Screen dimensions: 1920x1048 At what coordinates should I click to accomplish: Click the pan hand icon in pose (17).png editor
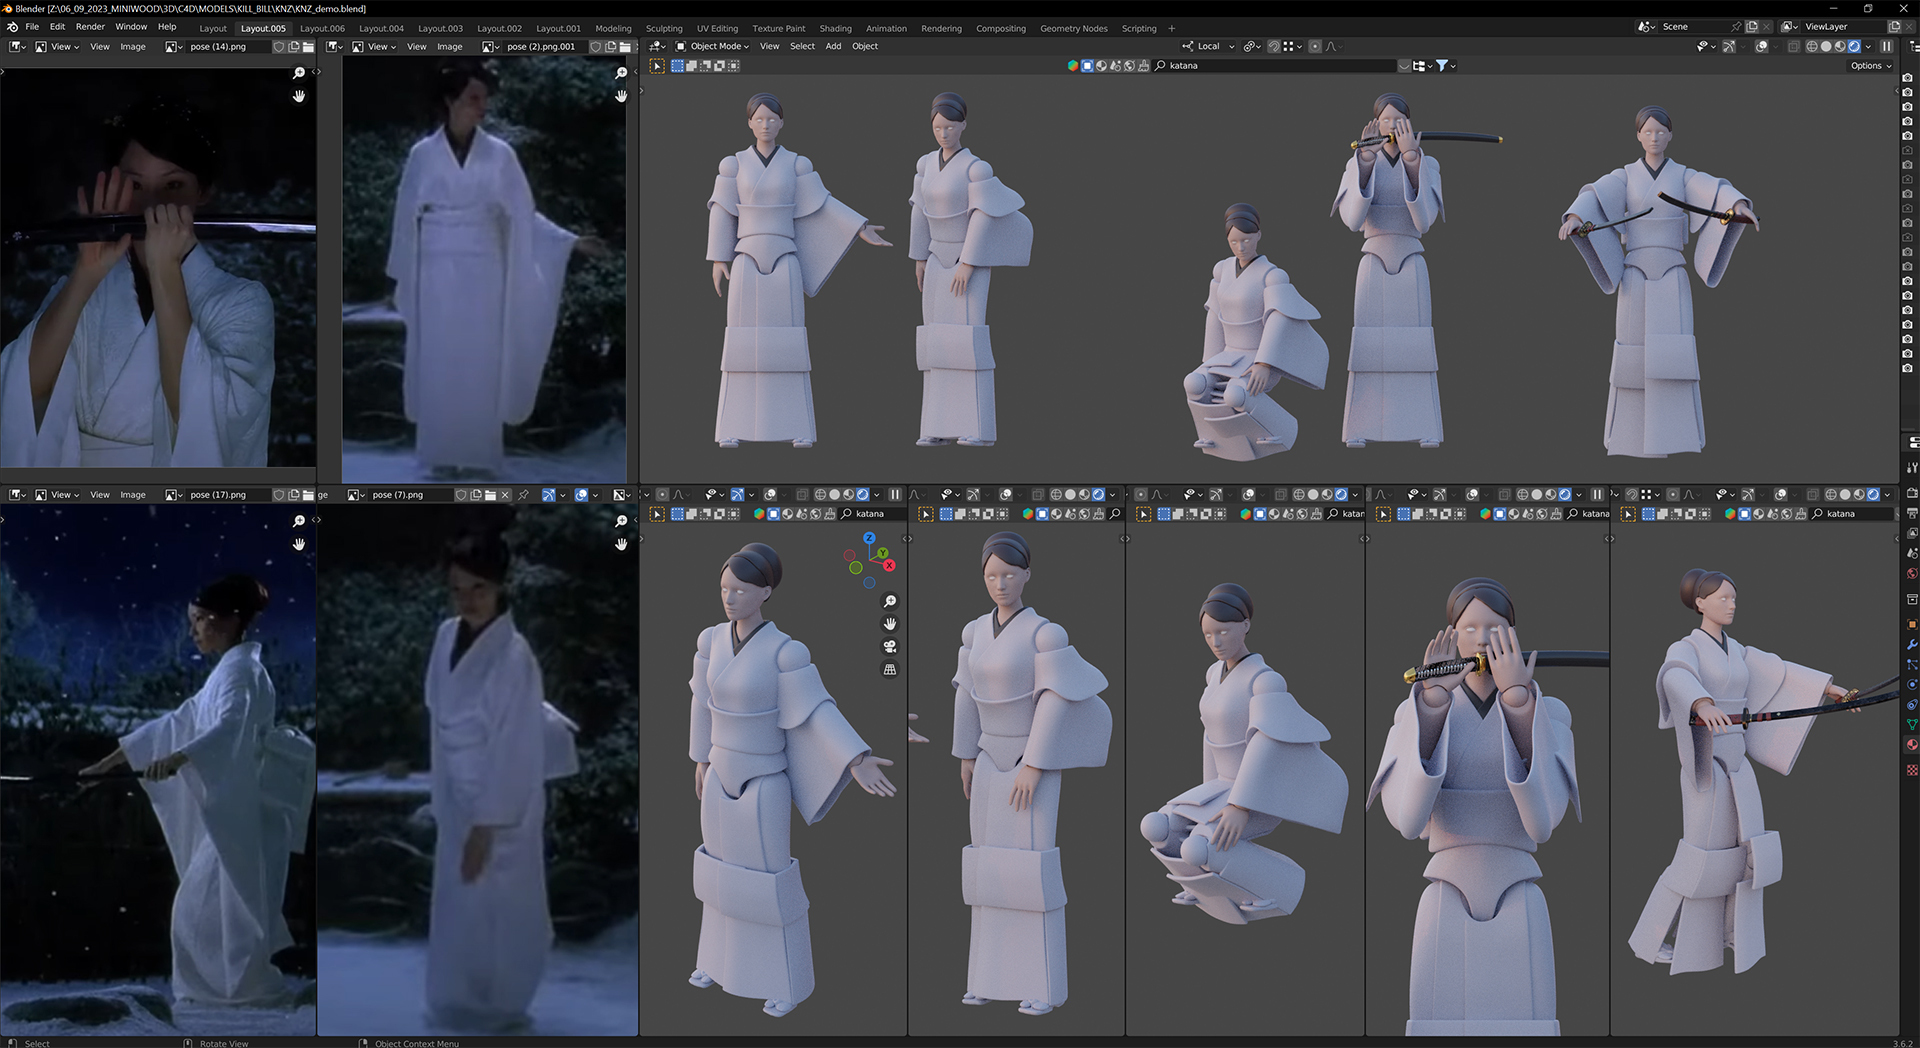[x=298, y=544]
